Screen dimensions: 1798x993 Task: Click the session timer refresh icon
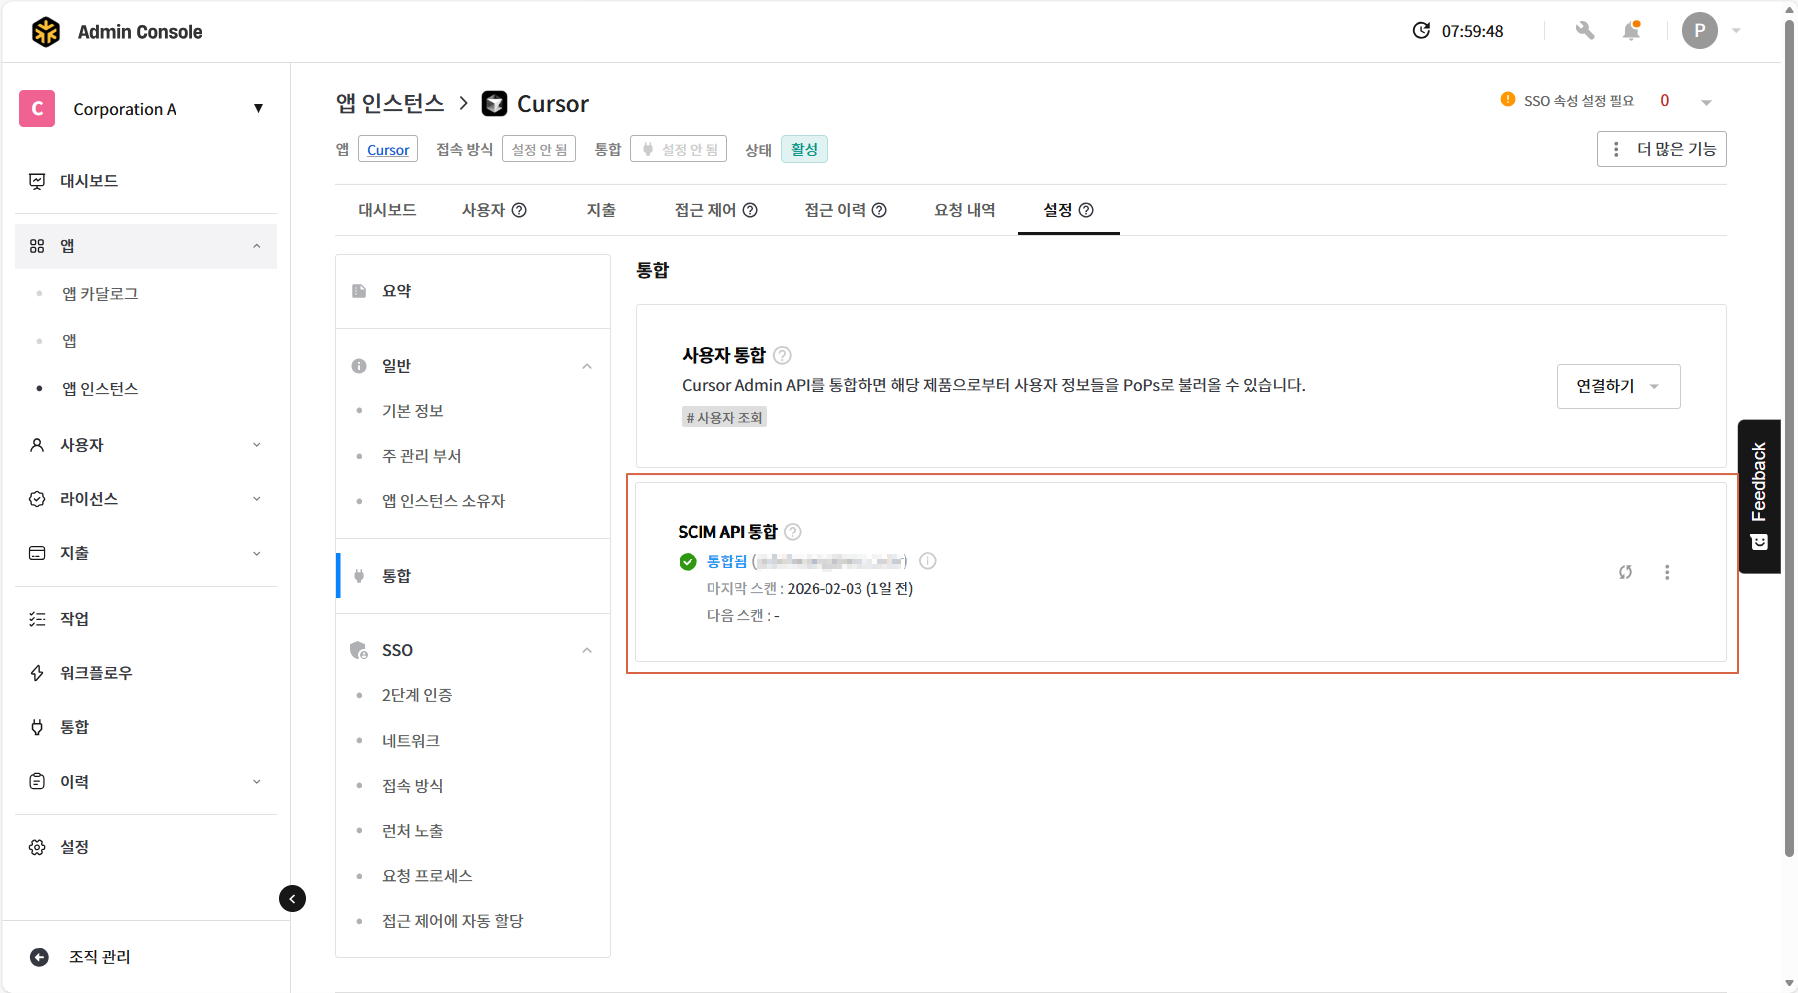tap(1421, 31)
